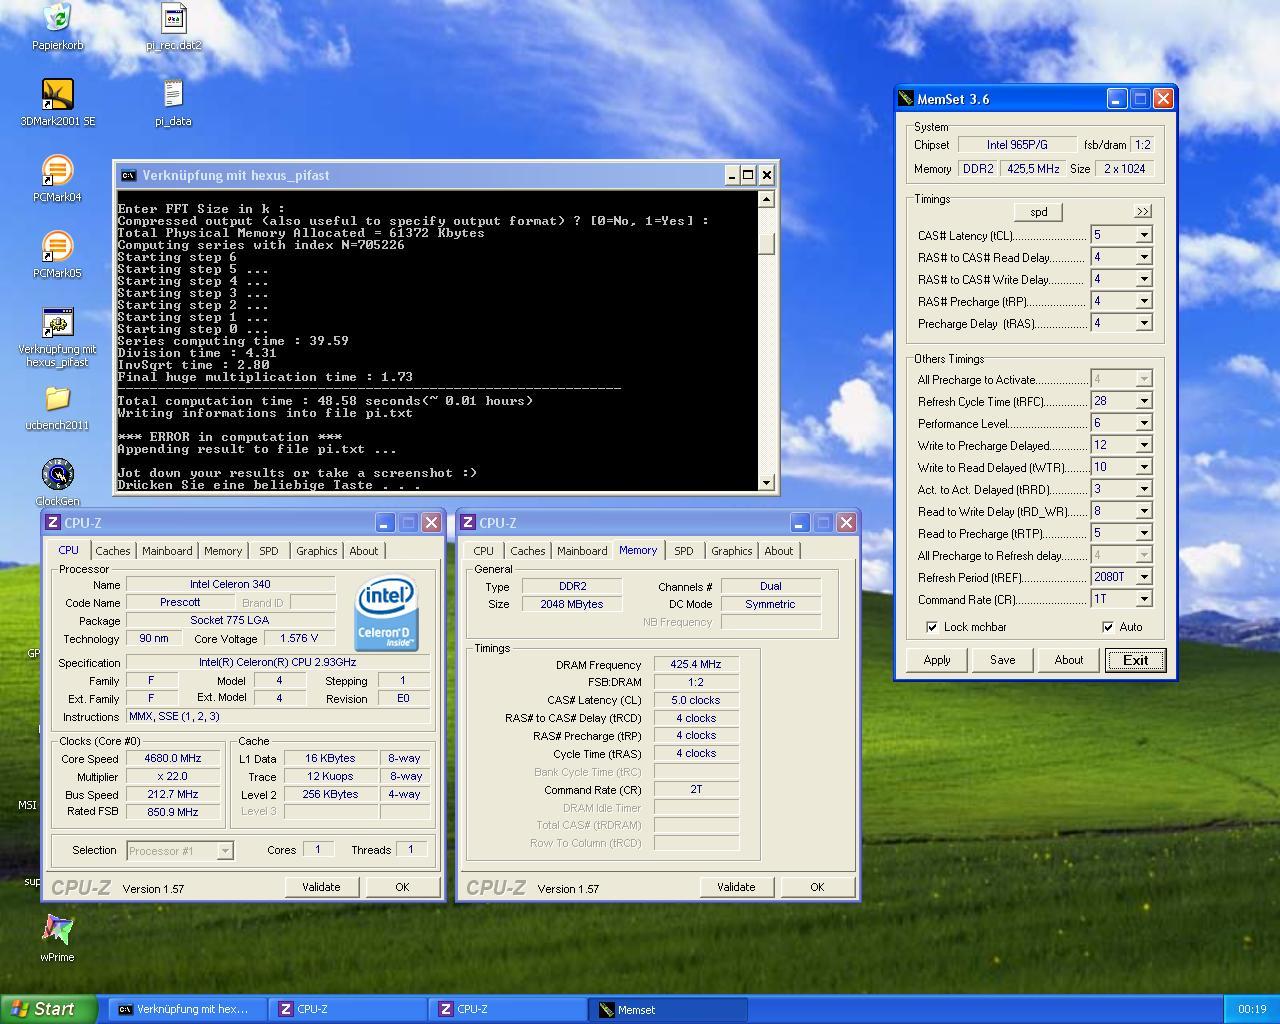Open the Read to Precharge (tRTP) dropdown
The width and height of the screenshot is (1280, 1024).
(1144, 533)
